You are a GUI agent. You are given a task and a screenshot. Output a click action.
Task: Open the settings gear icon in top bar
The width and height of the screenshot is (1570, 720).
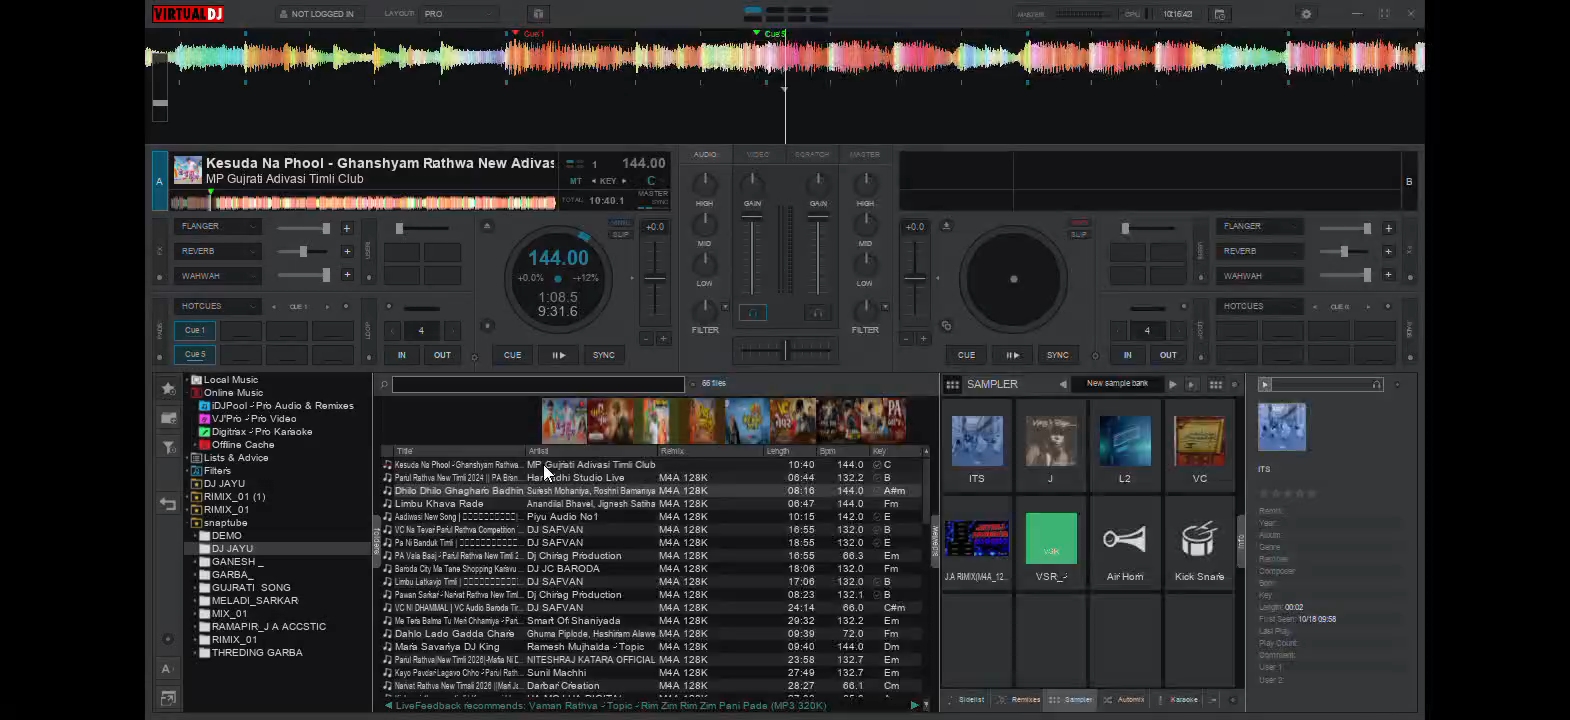[1306, 14]
